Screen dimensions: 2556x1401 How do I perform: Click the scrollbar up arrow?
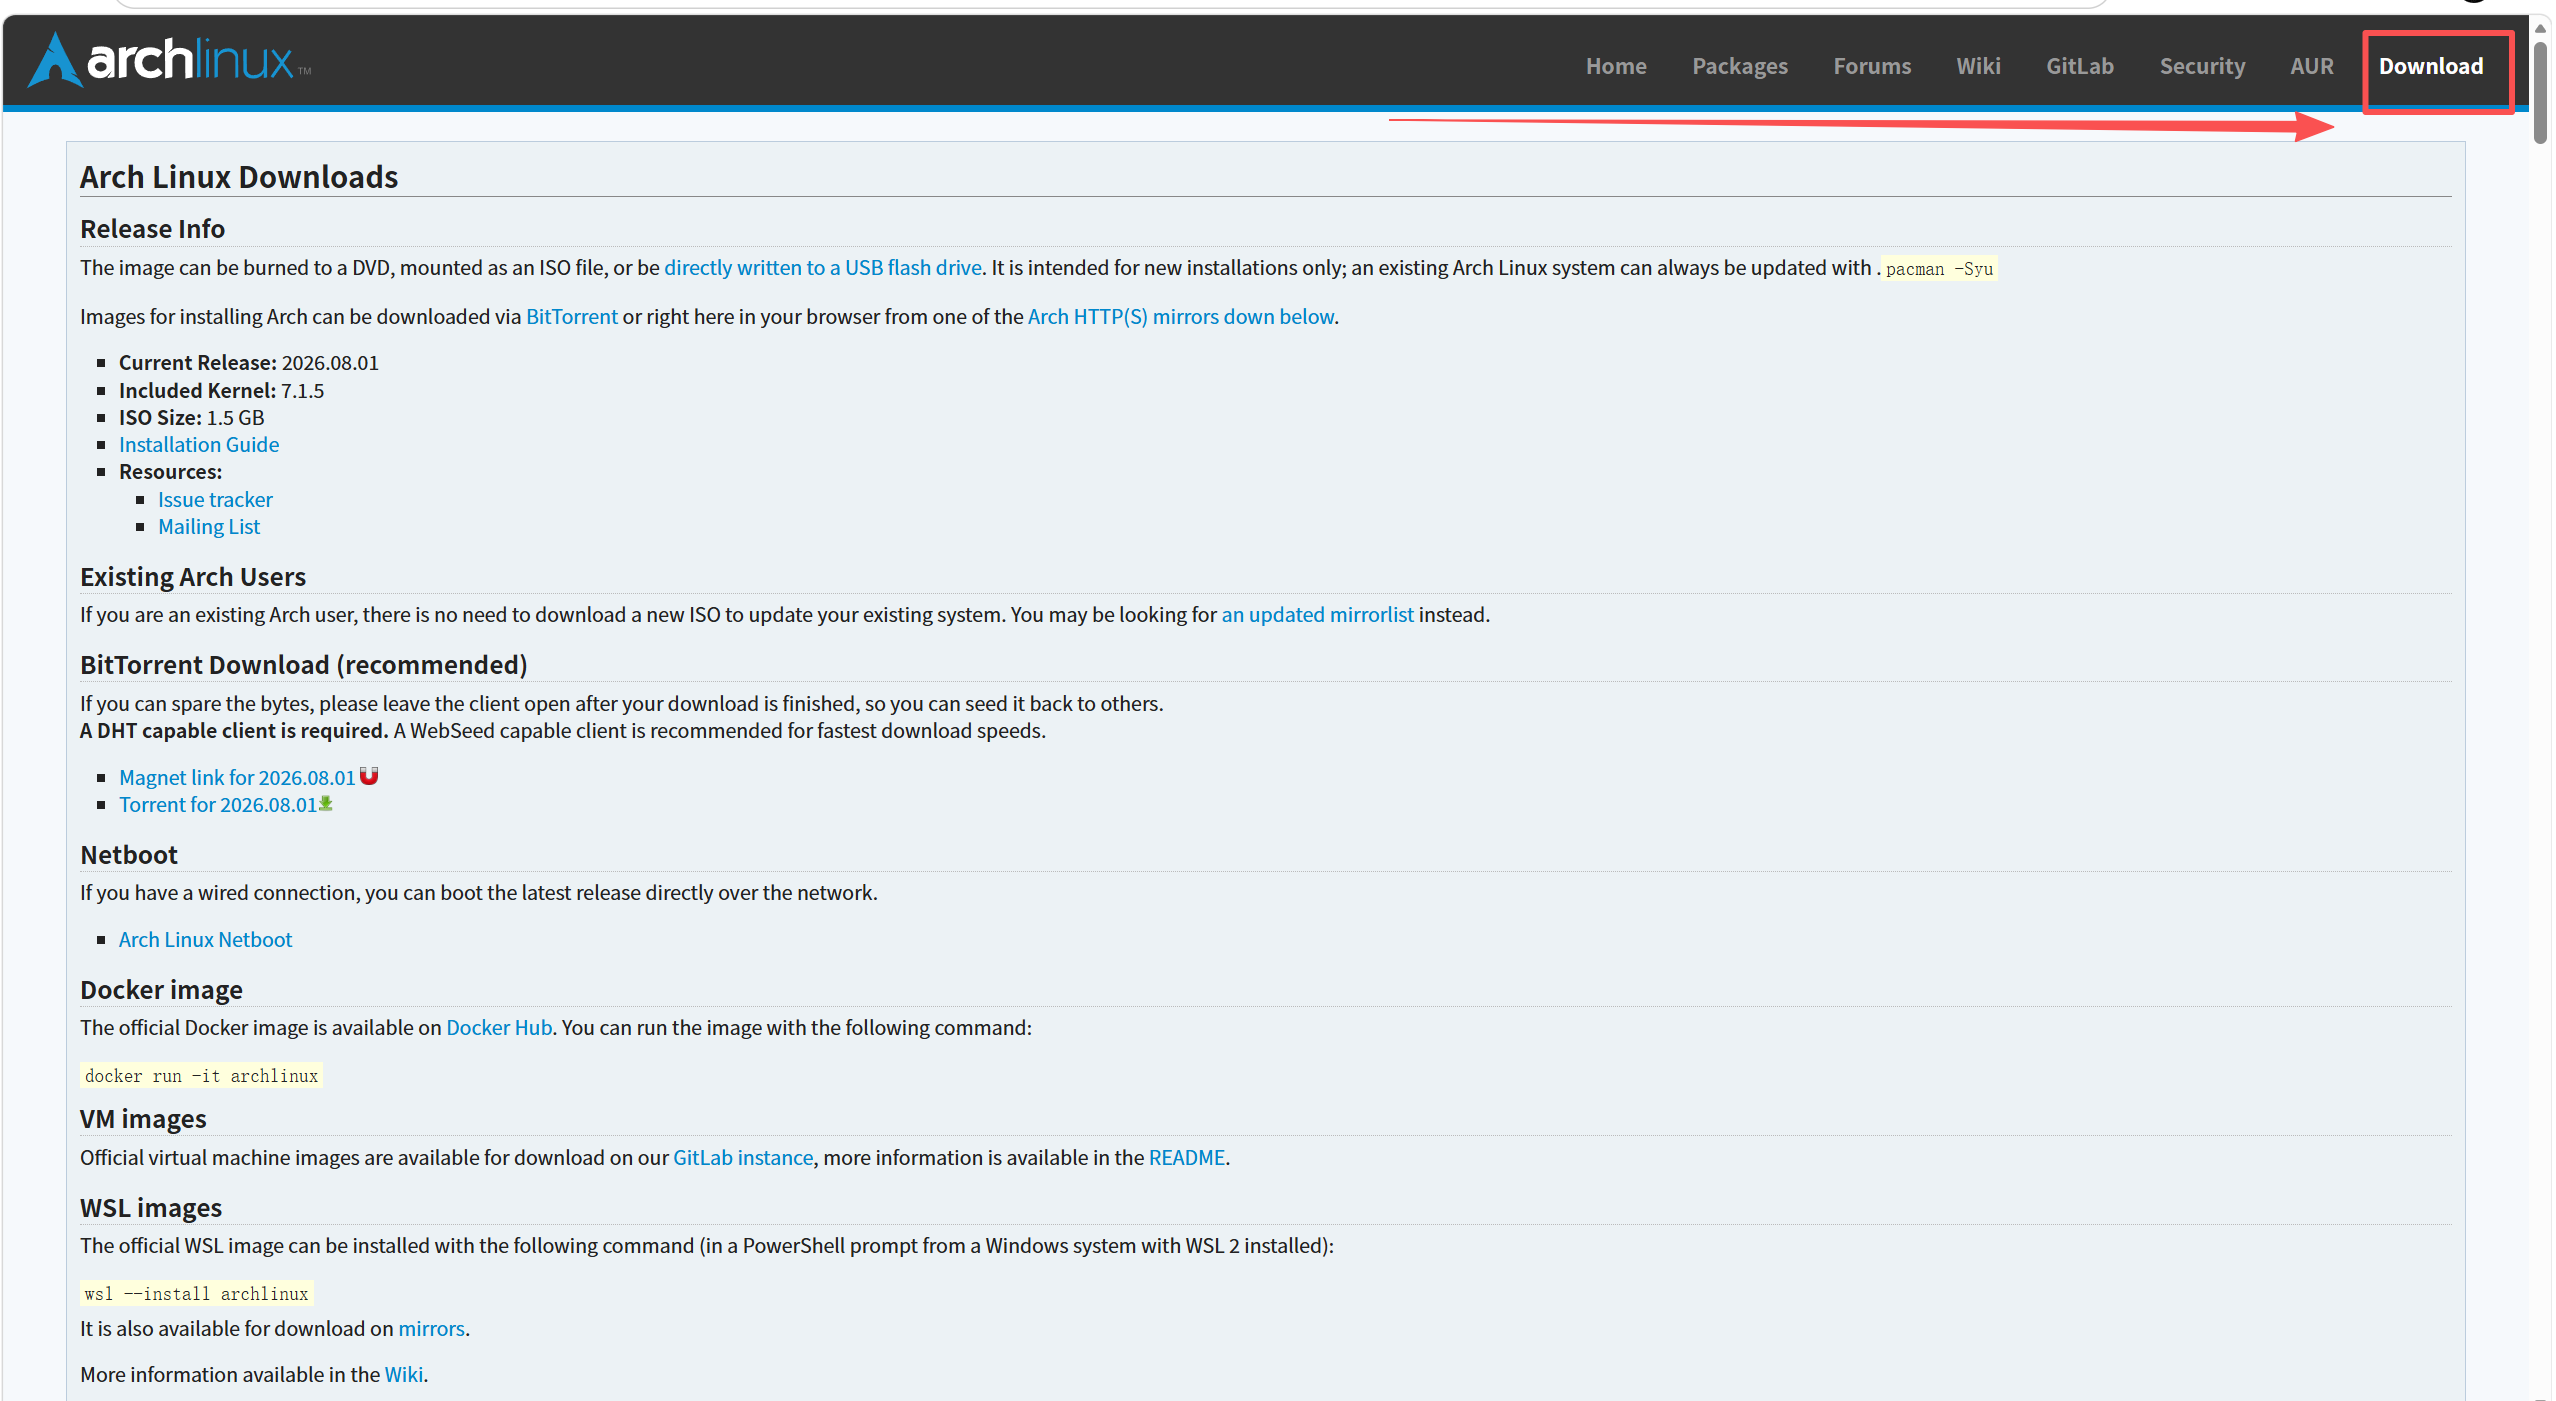pos(2540,28)
